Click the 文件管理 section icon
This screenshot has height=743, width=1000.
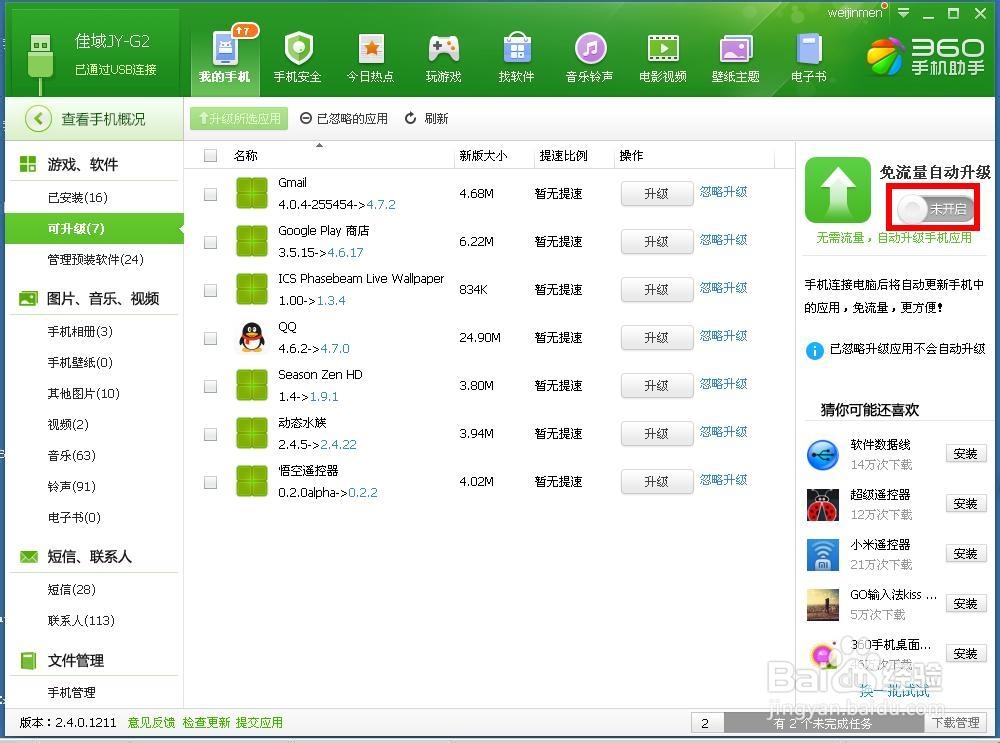29,660
